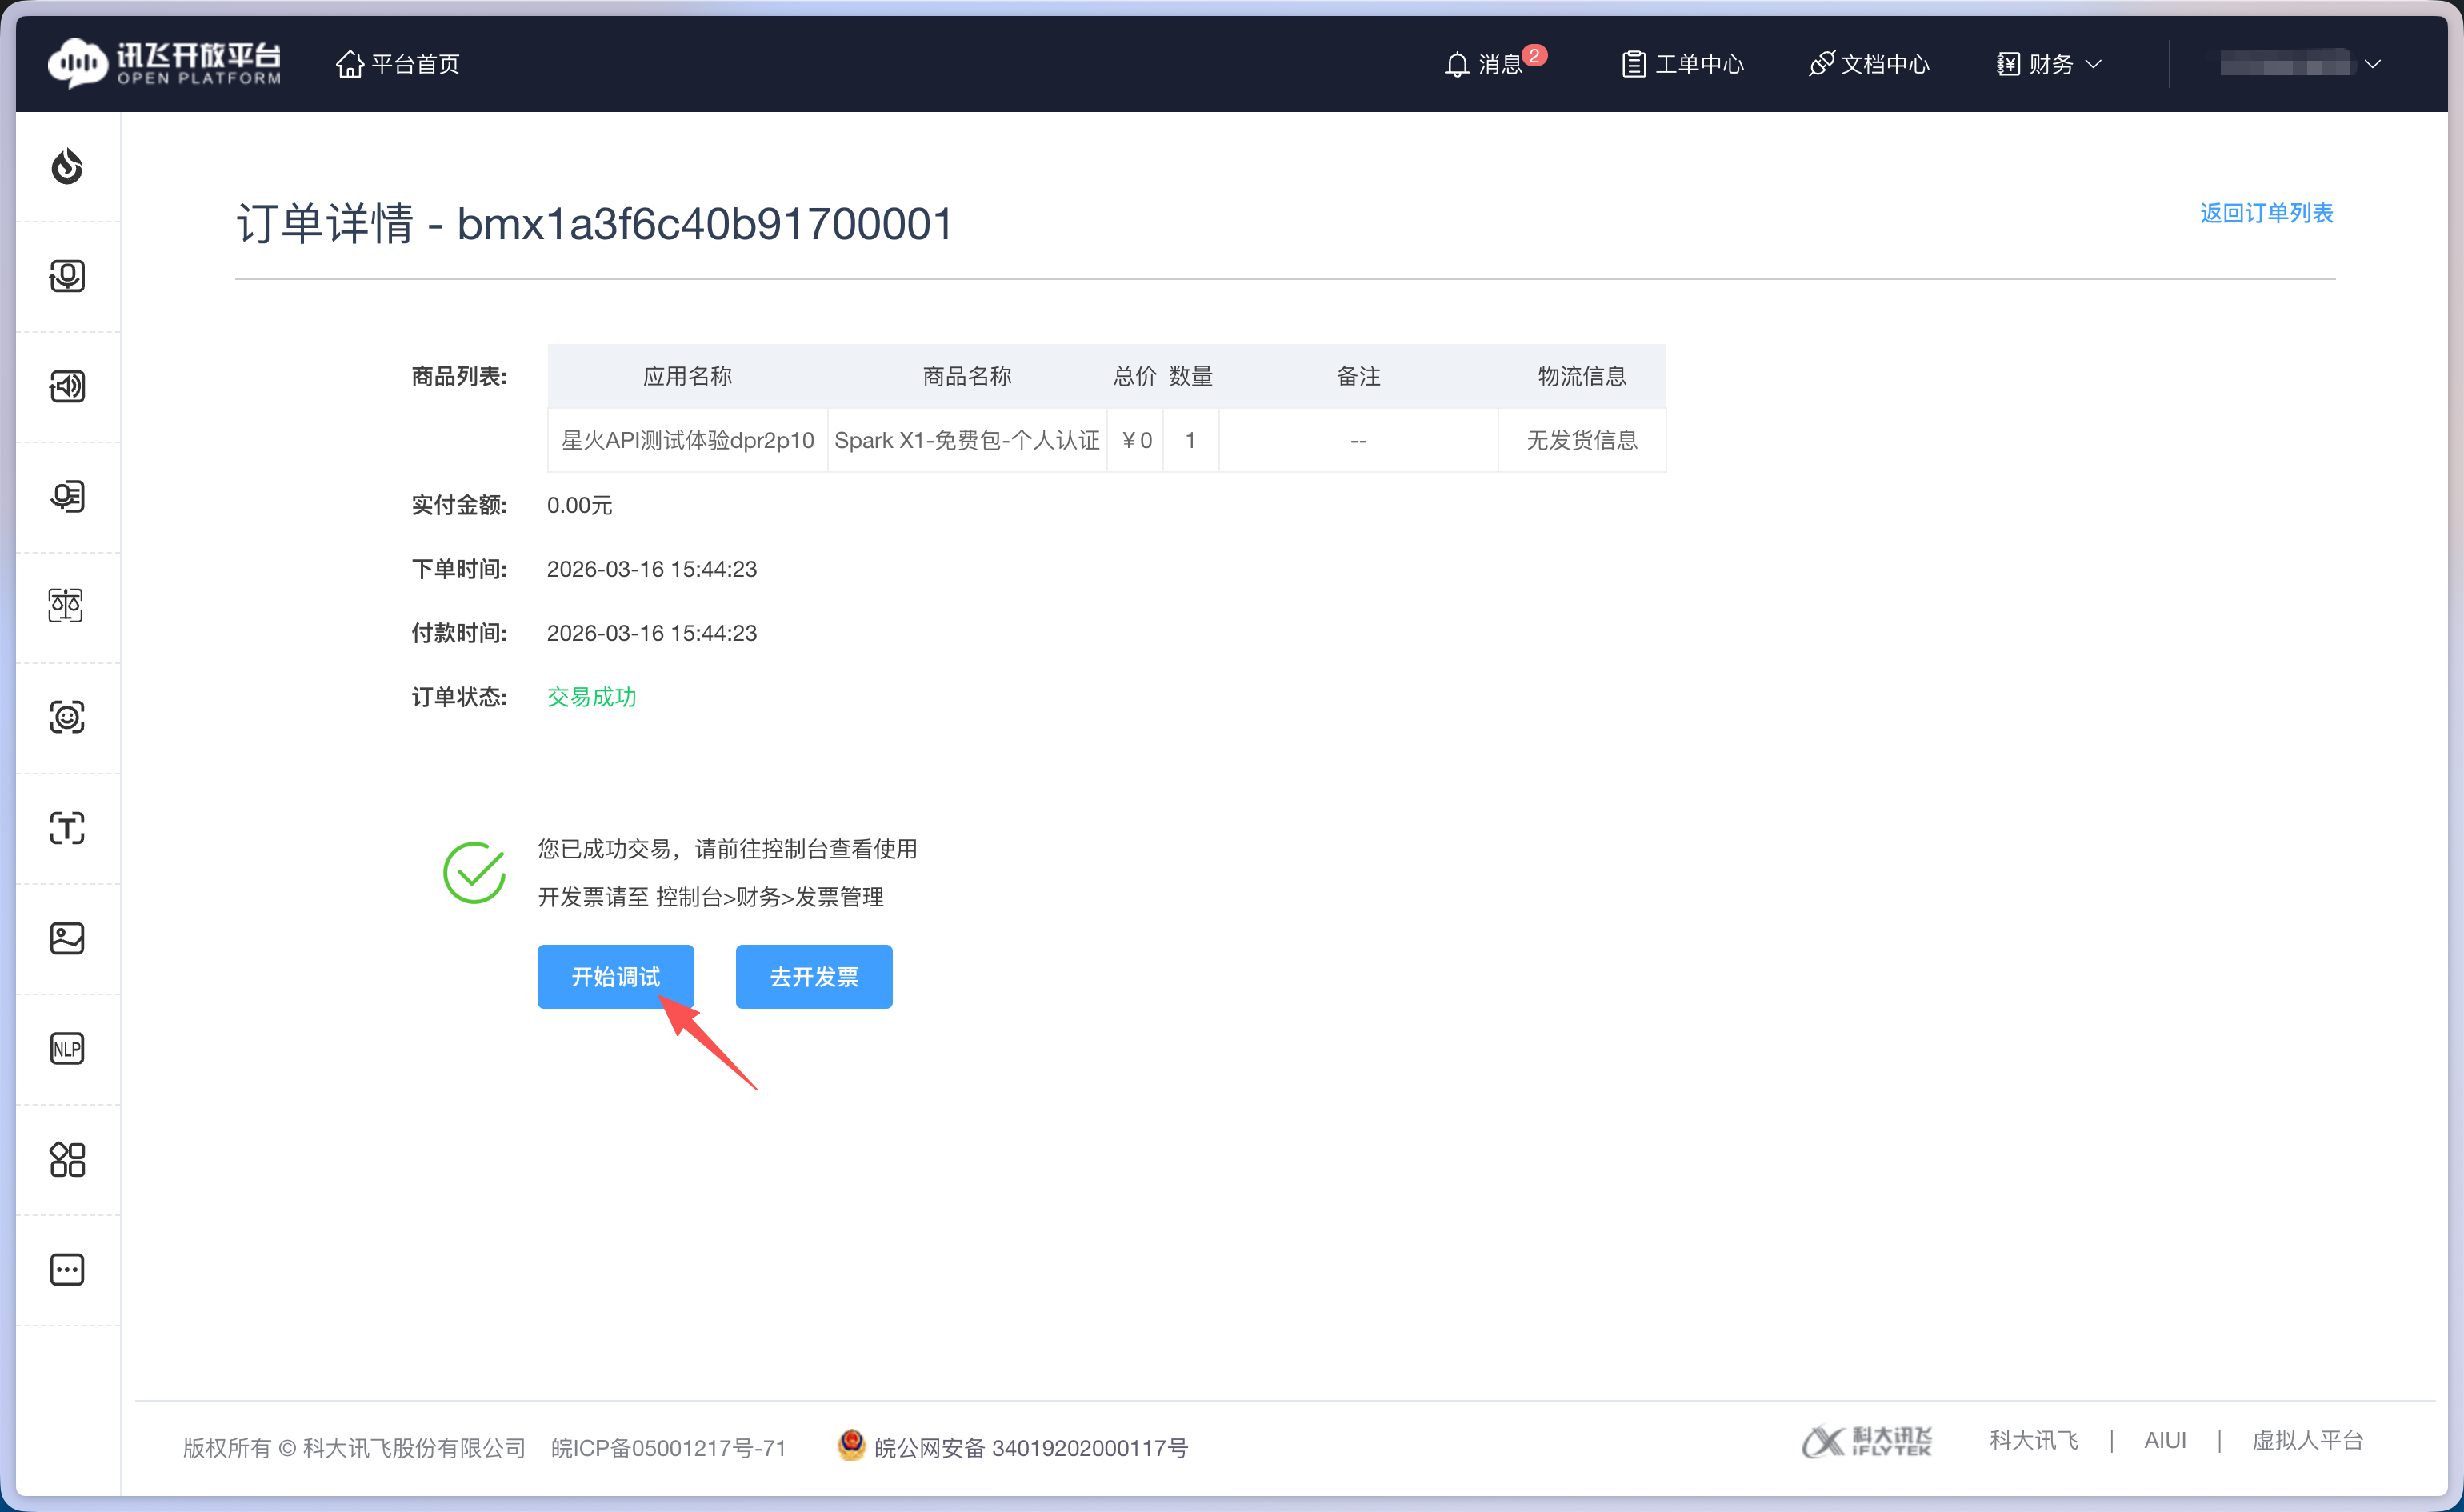Open 工单中心 from the top bar

[1681, 63]
